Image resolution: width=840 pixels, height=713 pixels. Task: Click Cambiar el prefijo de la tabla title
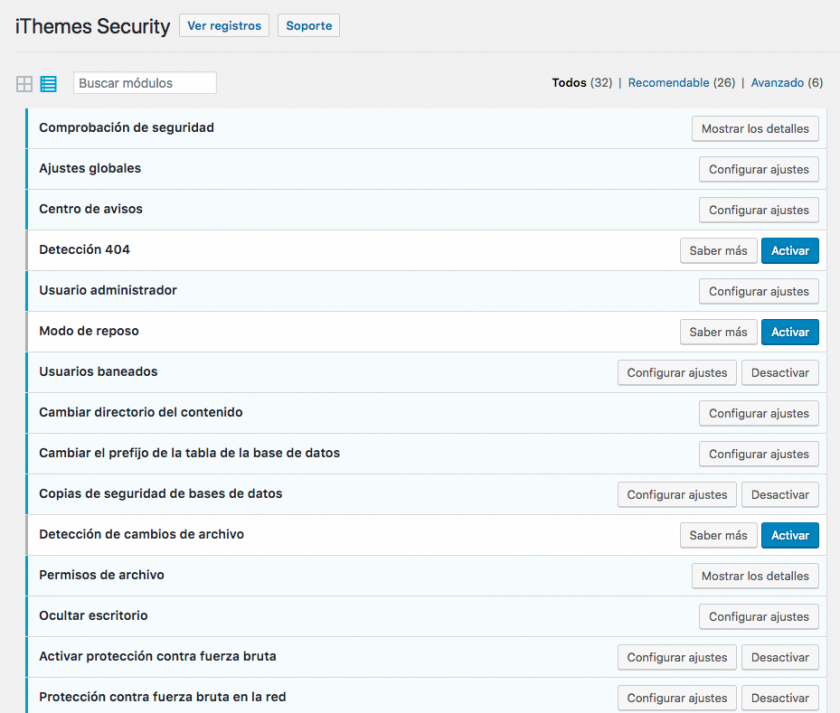(x=189, y=453)
